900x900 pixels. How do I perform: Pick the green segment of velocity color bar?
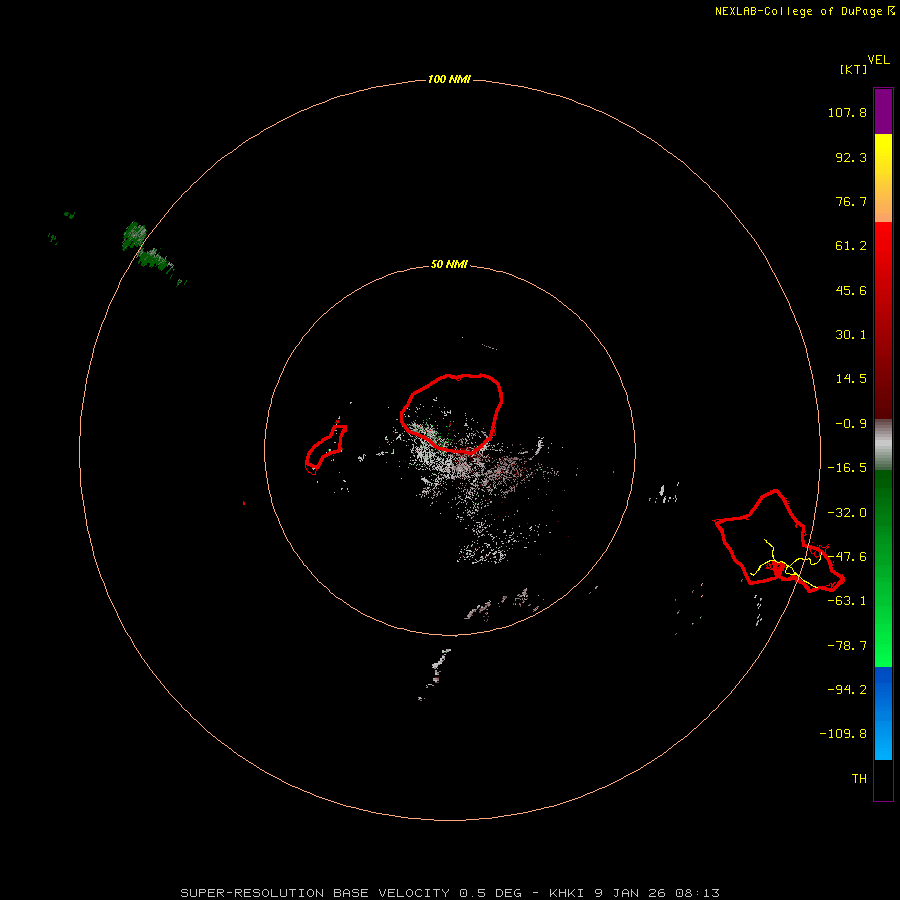coord(883,568)
